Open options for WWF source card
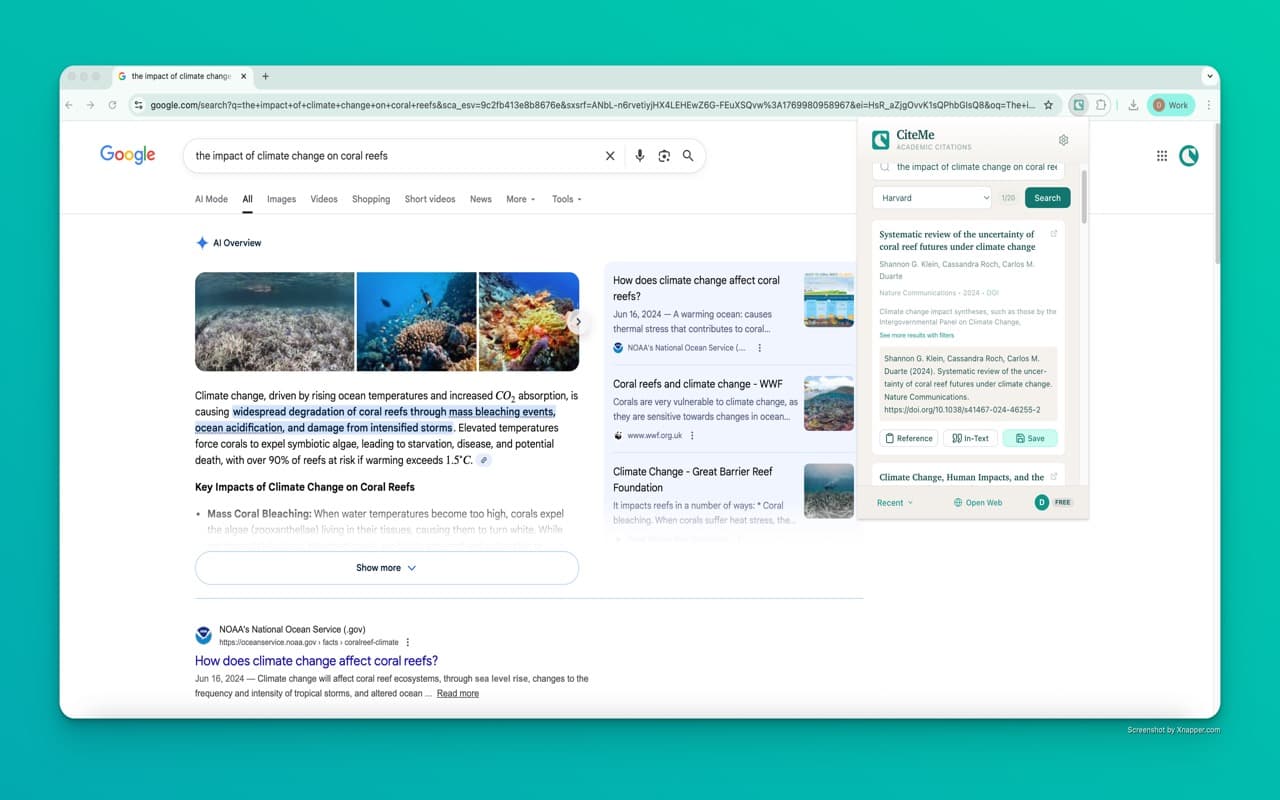The height and width of the screenshot is (800, 1280). coord(692,436)
